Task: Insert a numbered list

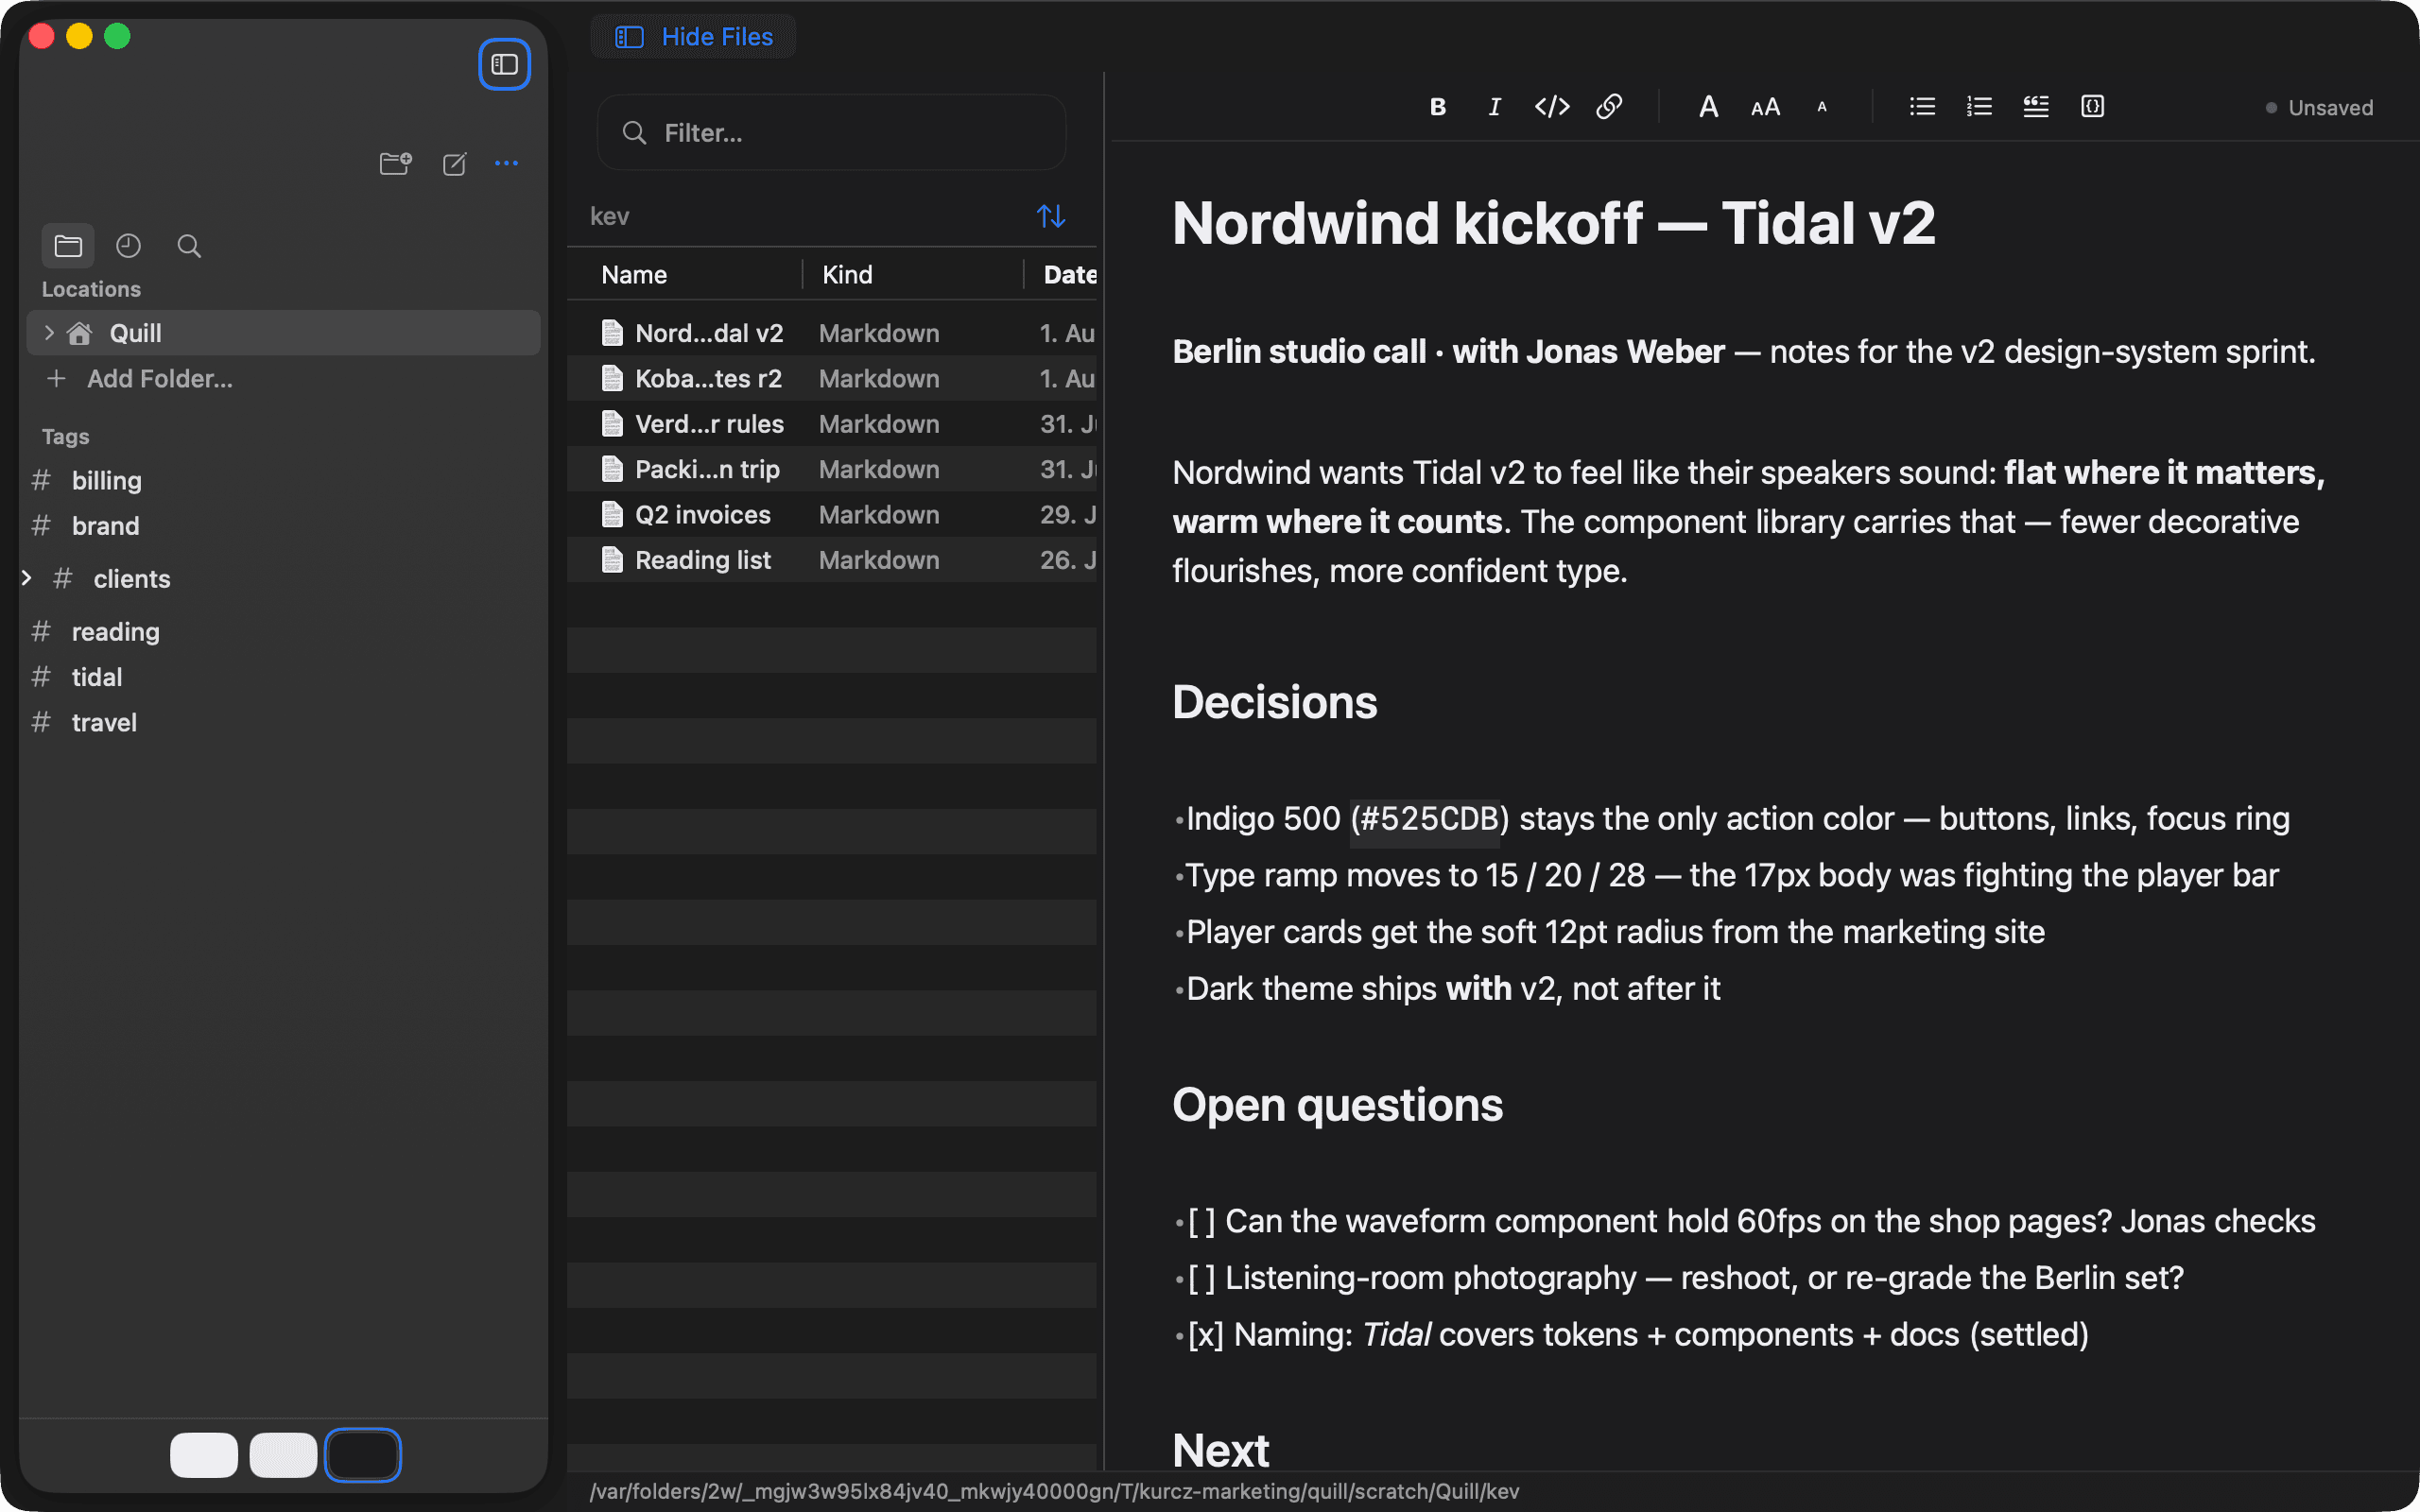Action: tap(1979, 106)
